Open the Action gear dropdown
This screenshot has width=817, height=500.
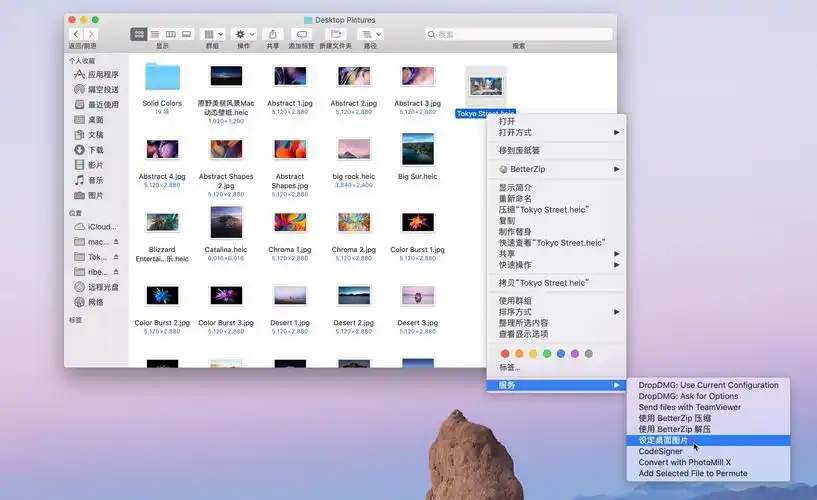[244, 34]
